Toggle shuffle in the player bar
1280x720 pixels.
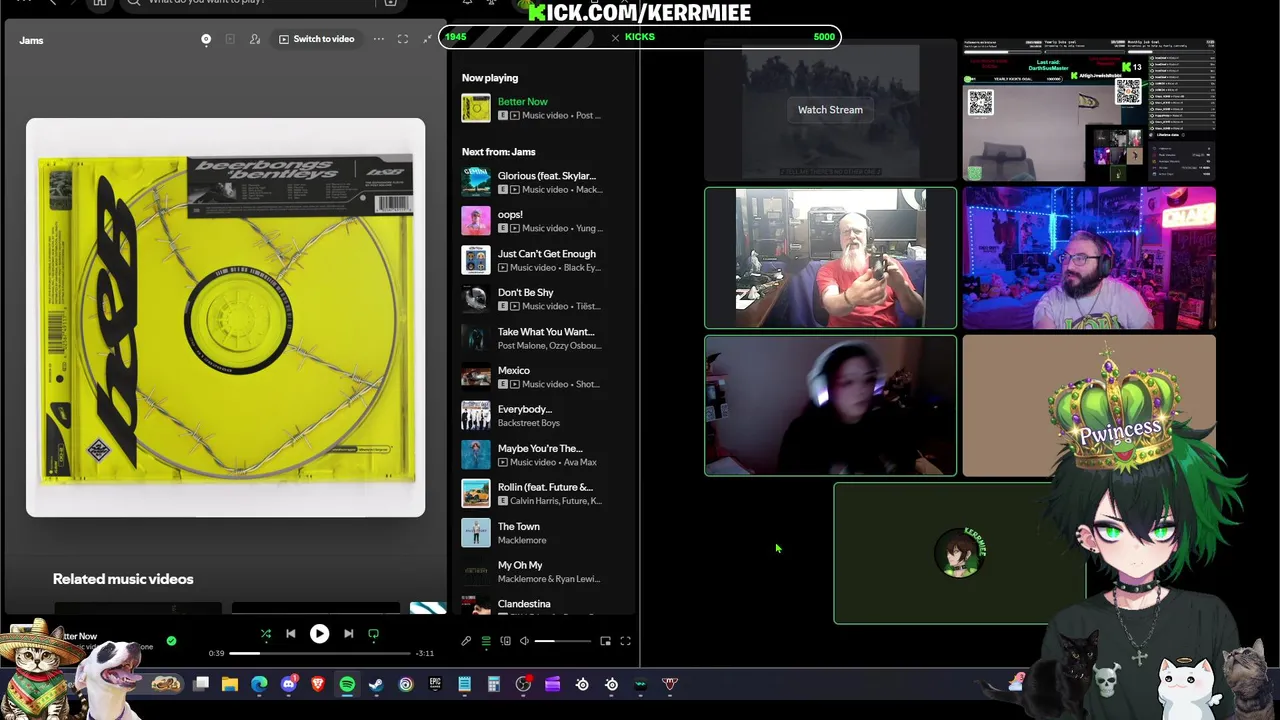pos(266,633)
